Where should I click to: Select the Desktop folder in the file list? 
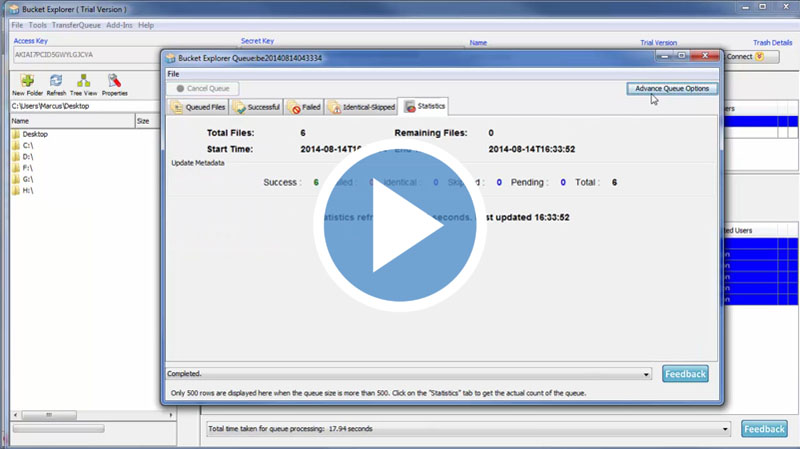[x=35, y=134]
